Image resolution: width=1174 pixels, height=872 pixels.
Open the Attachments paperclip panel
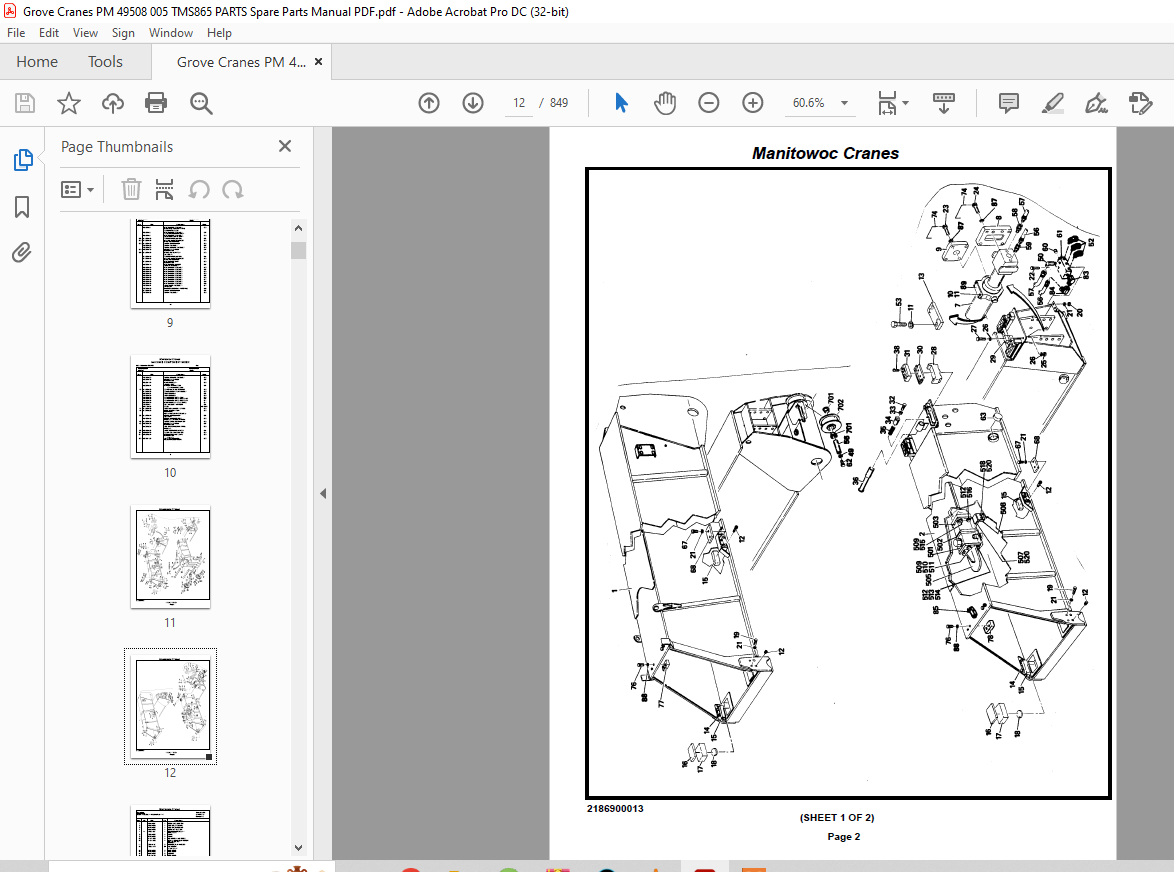(22, 253)
